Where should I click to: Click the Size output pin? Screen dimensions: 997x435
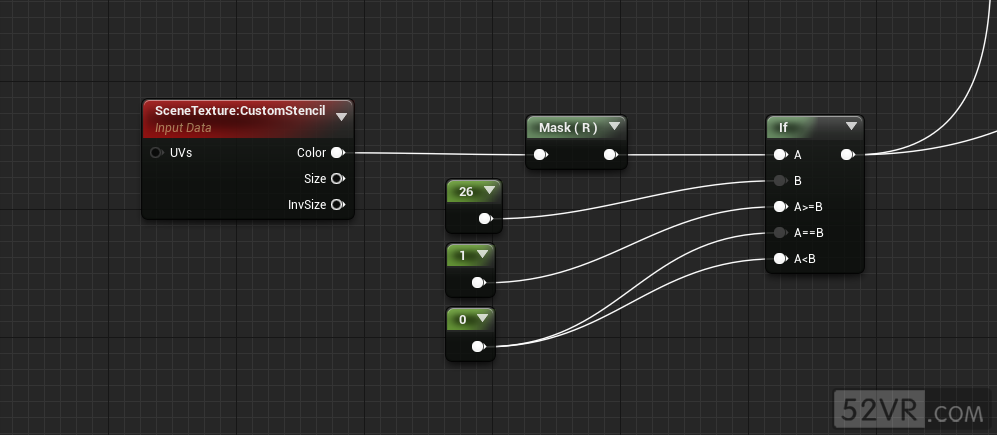[338, 179]
